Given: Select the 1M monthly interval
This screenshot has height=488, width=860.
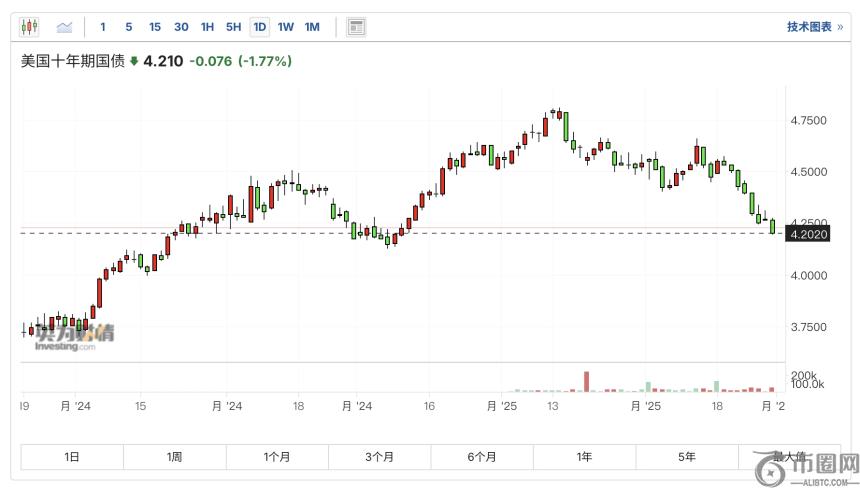Looking at the screenshot, I should [312, 27].
